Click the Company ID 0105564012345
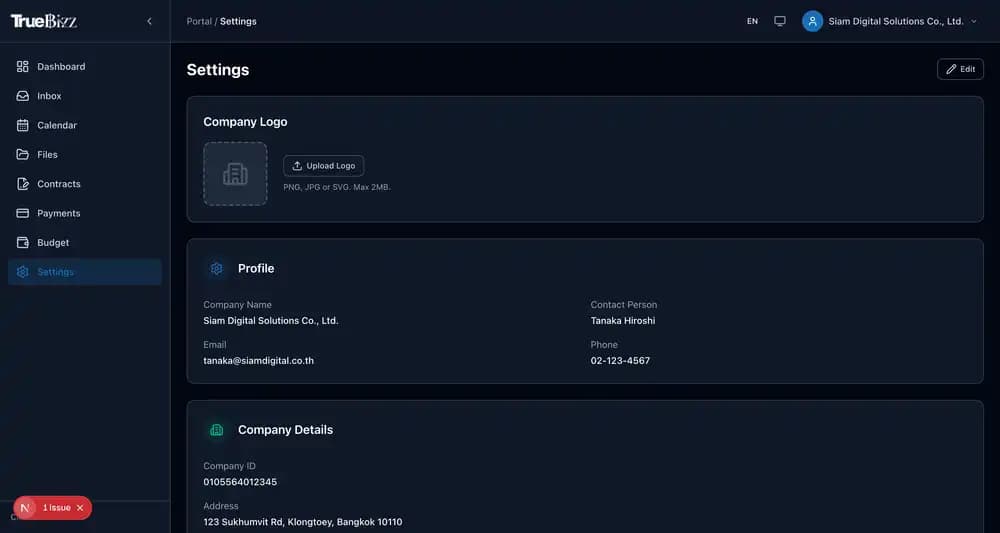Viewport: 1000px width, 533px height. (240, 482)
